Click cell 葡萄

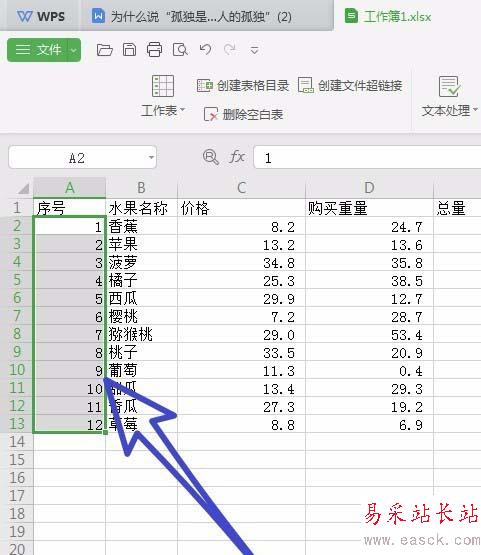click(x=141, y=370)
